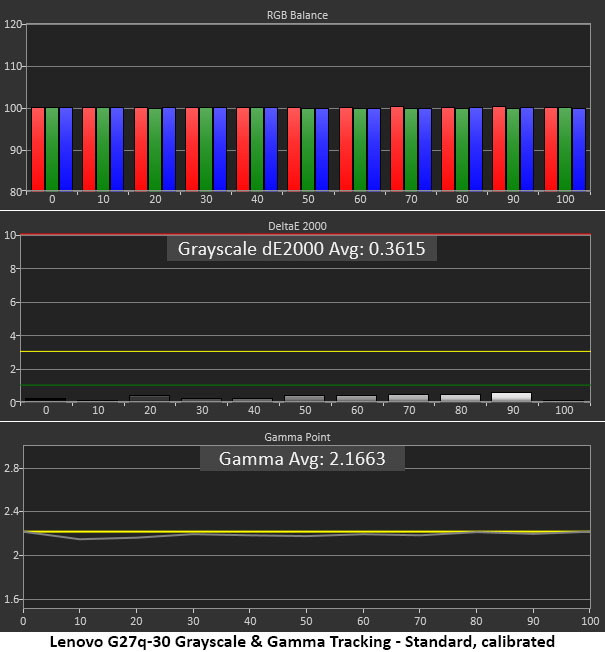The image size is (605, 652).
Task: Click the red bar at 90 in RGB Balance
Action: coord(499,148)
